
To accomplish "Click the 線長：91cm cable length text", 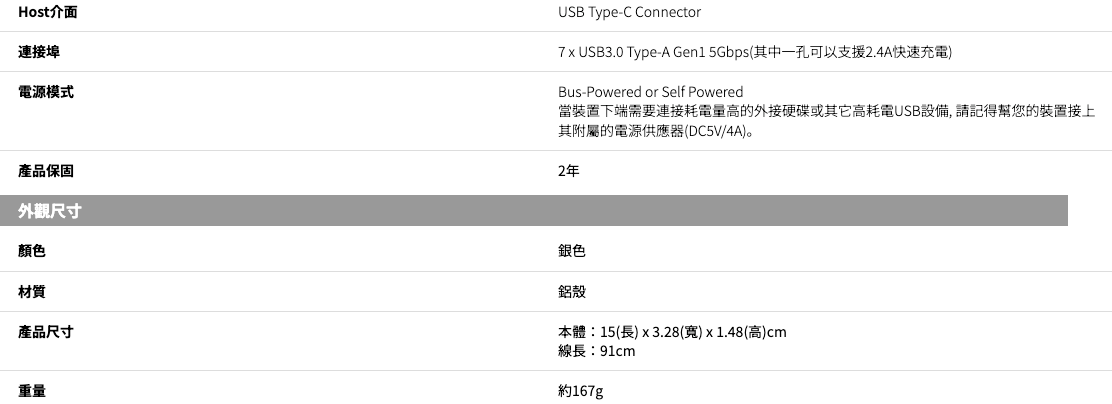I will point(596,351).
